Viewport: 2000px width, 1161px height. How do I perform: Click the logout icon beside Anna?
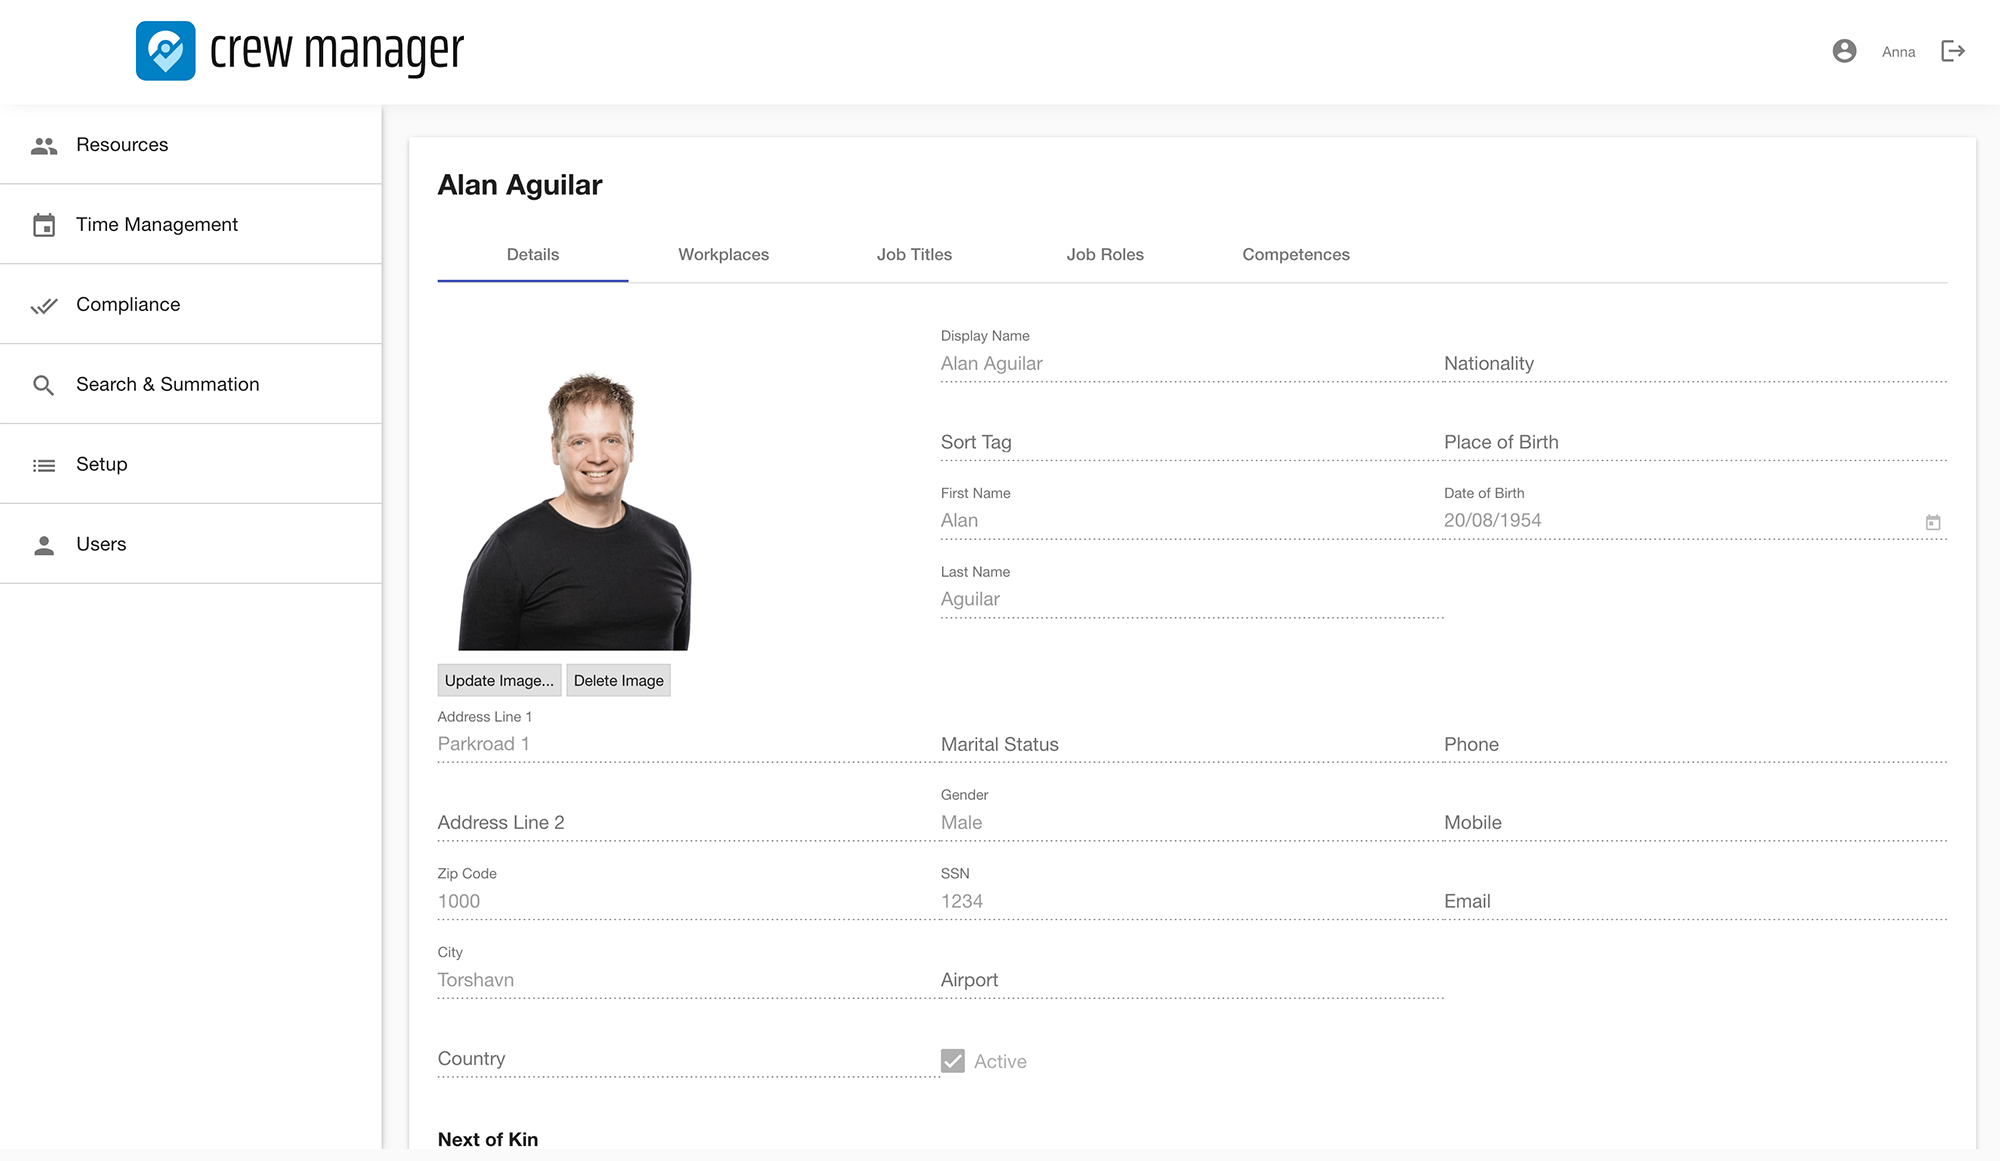coord(1953,51)
